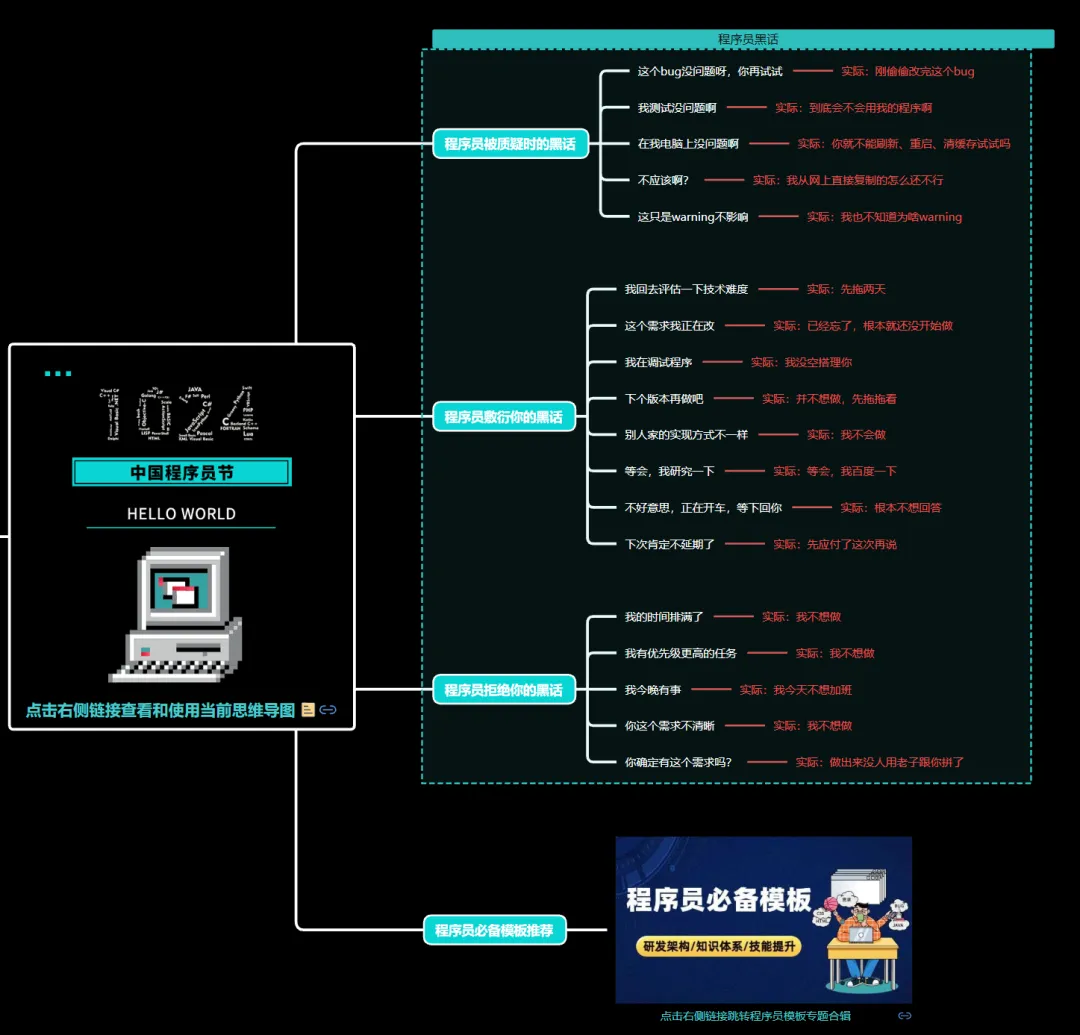This screenshot has height=1035, width=1080.
Task: Select the 下次肯定不延期了 node
Action: click(x=669, y=544)
